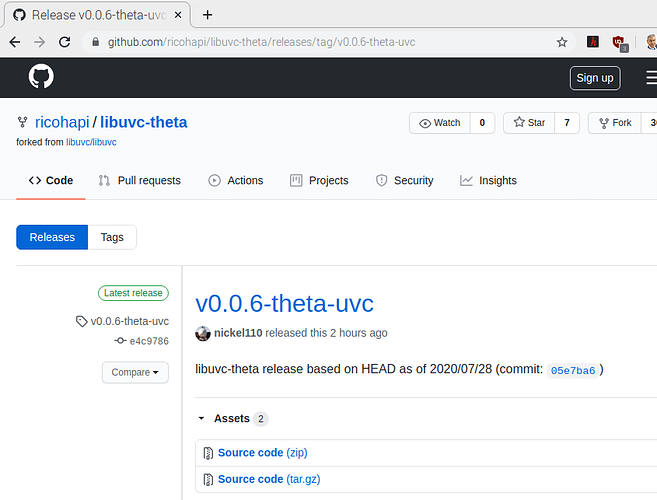Switch to the Code tab

[51, 181]
